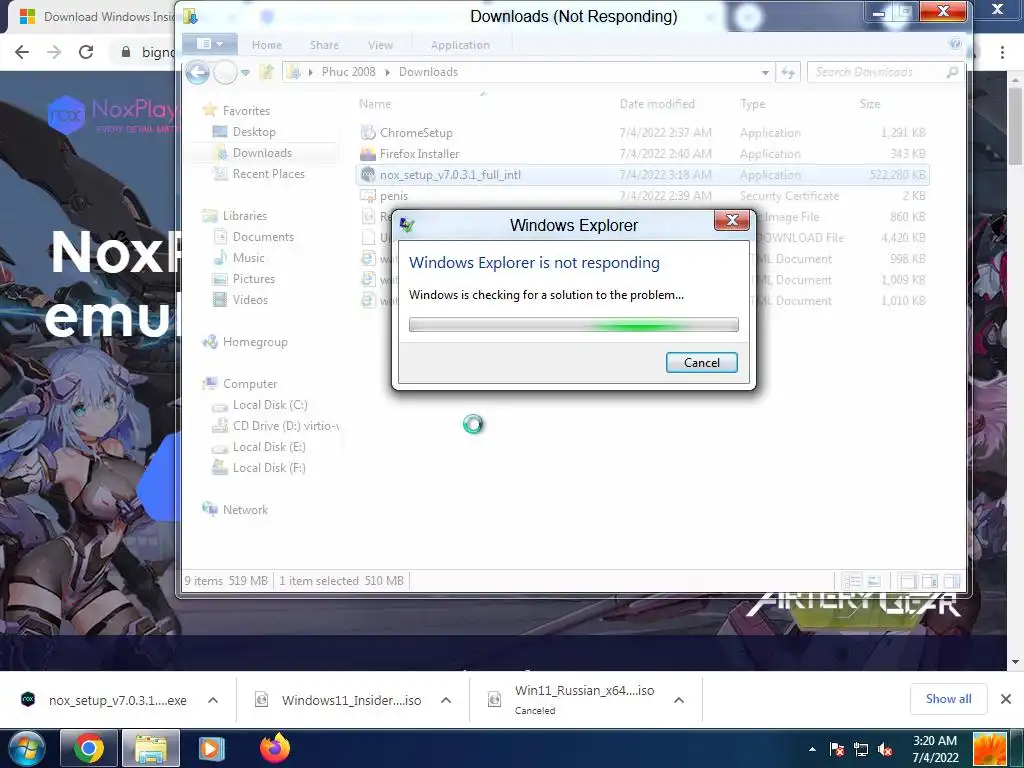Click the progress bar in the dialog
Viewport: 1024px width, 768px height.
(x=573, y=325)
